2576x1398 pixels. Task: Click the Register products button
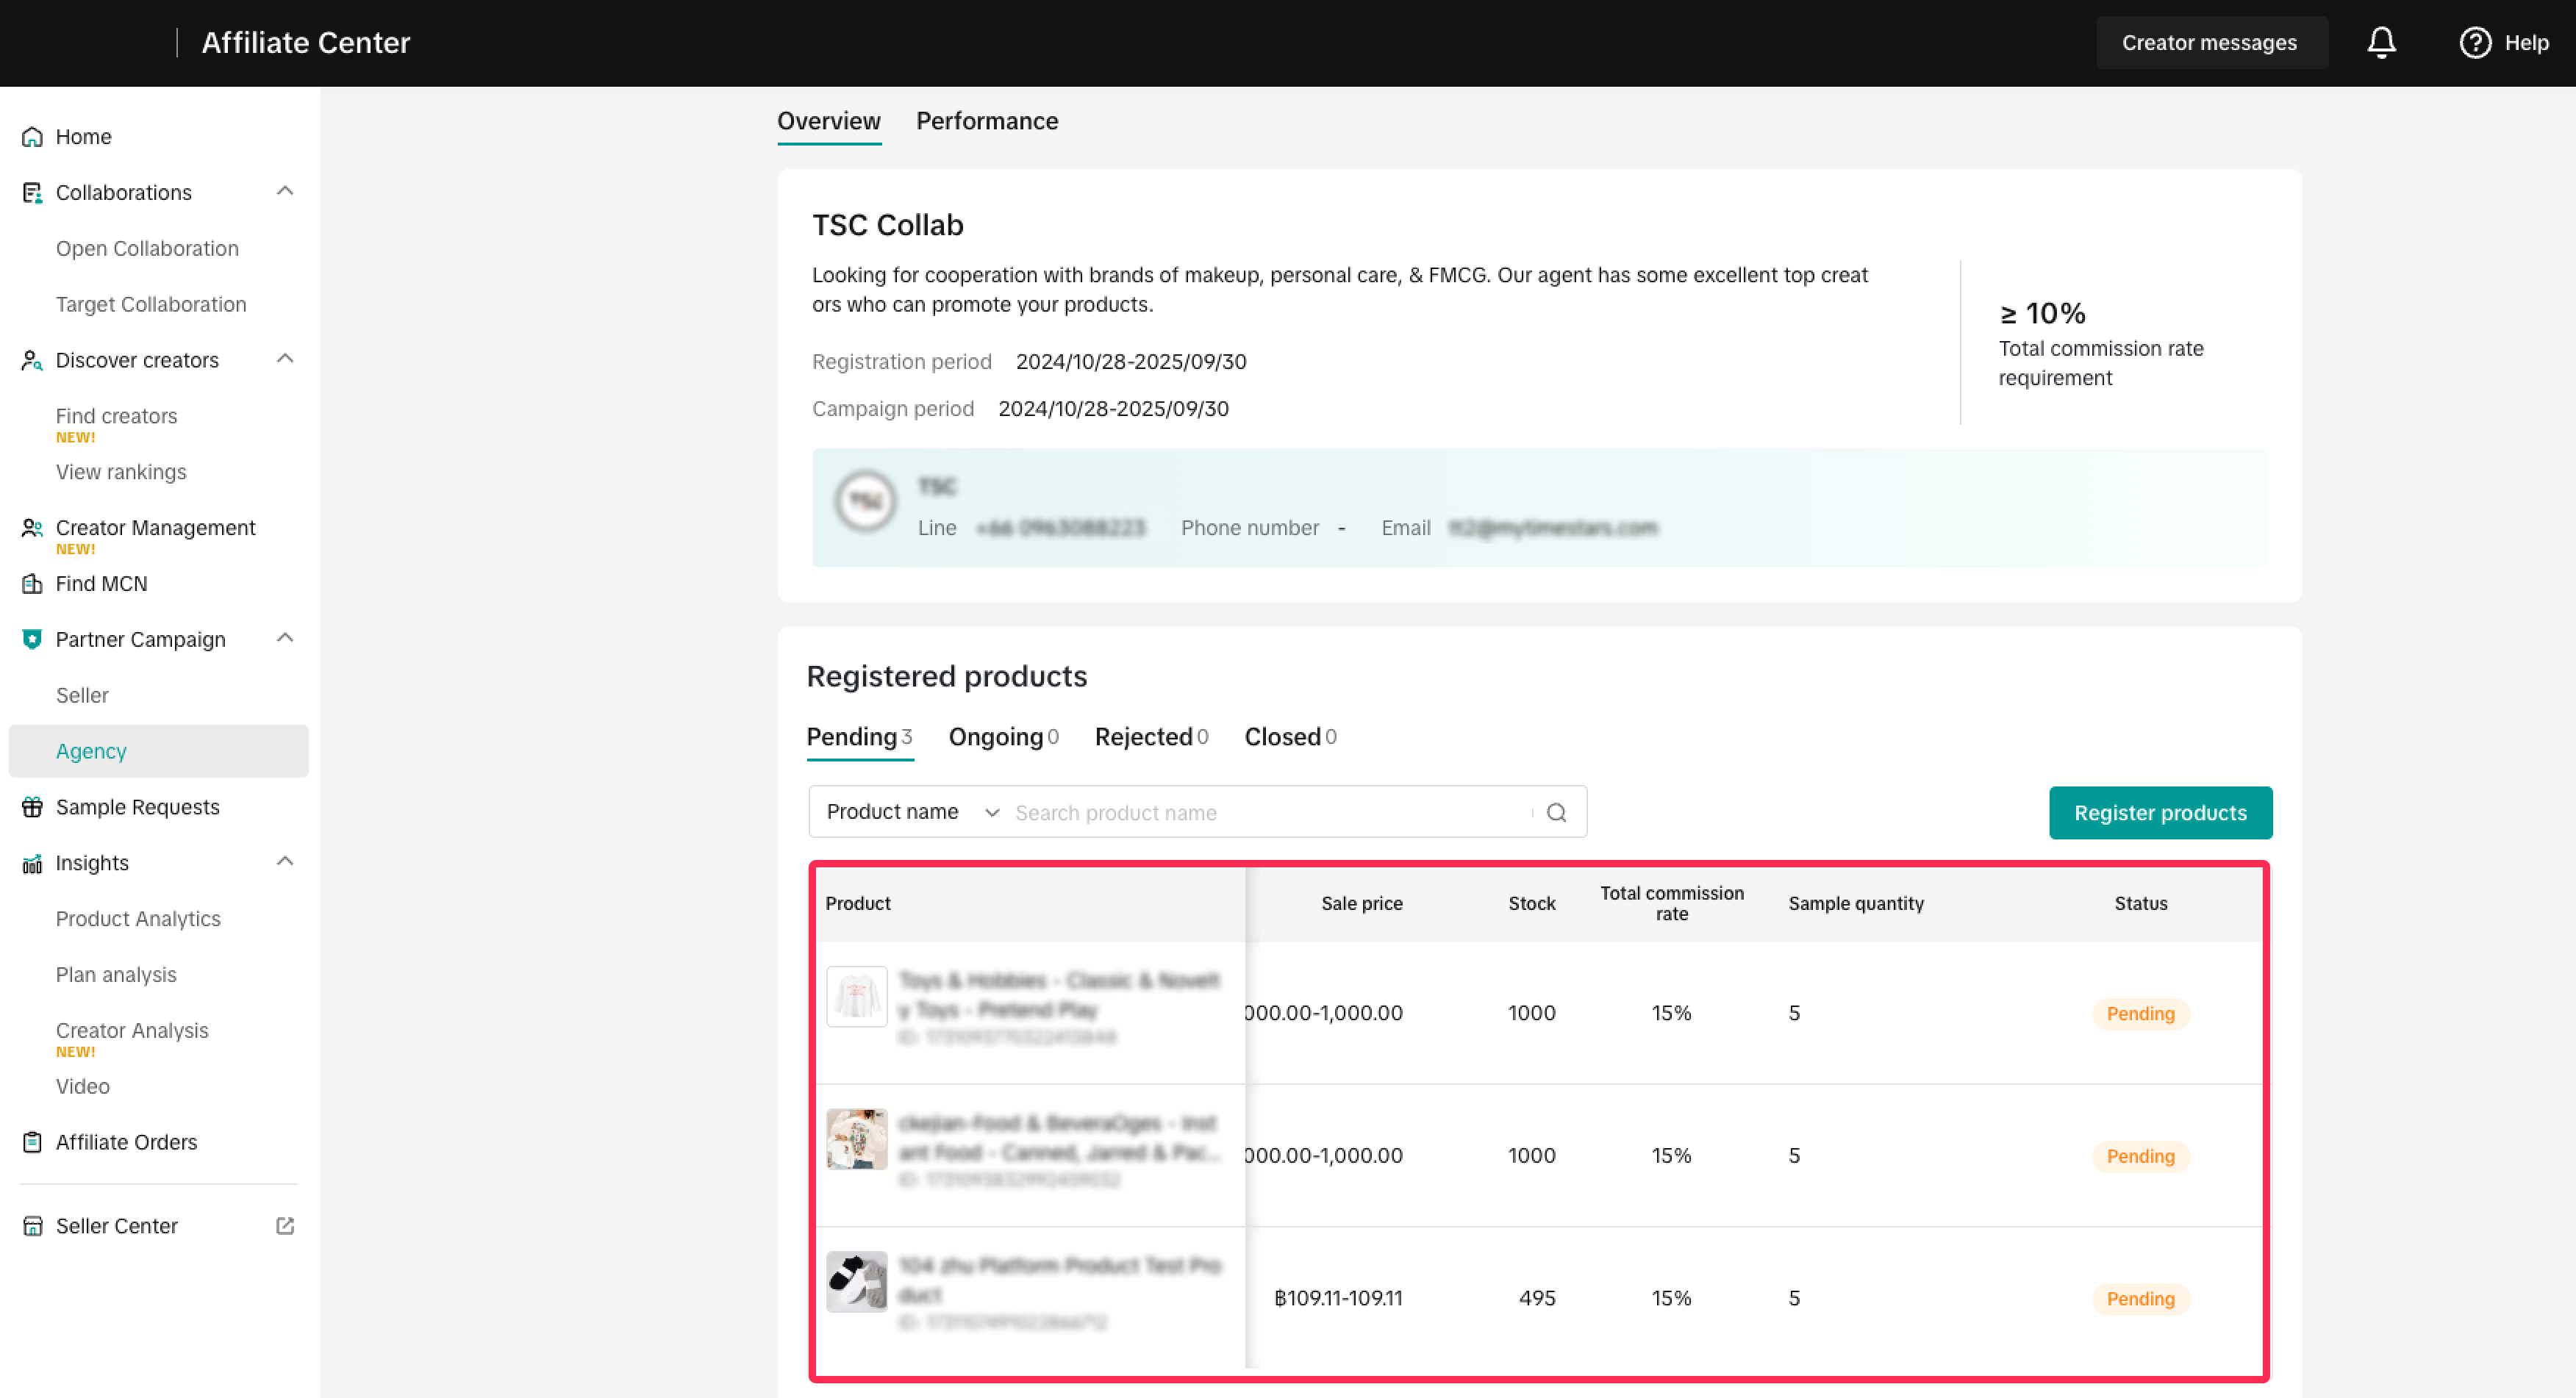coord(2159,813)
